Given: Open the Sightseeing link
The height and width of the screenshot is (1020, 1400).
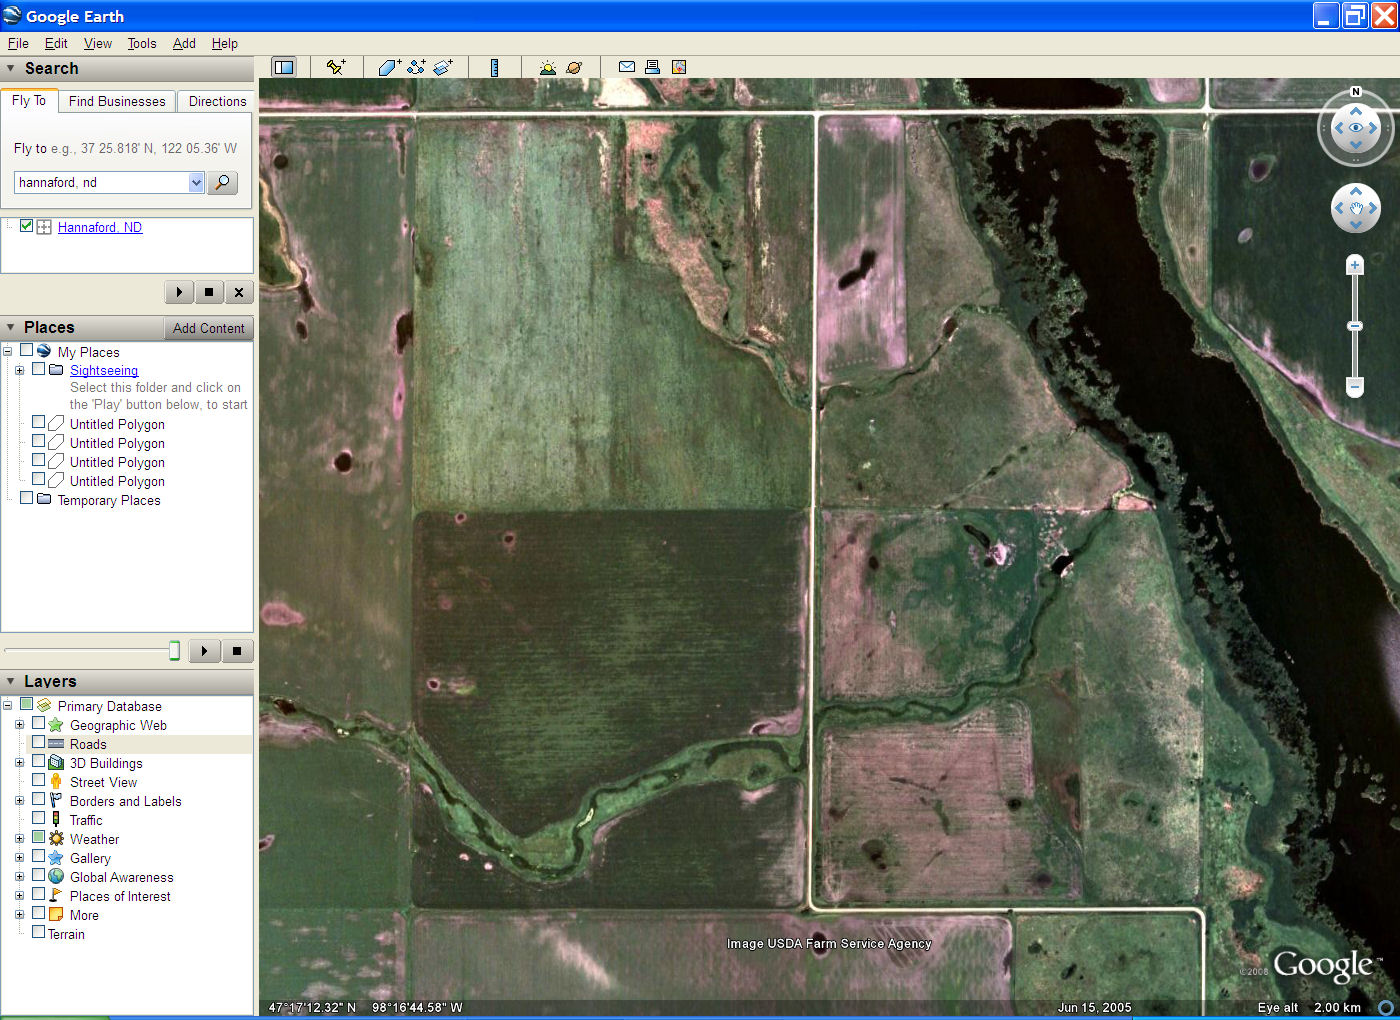Looking at the screenshot, I should [x=104, y=370].
